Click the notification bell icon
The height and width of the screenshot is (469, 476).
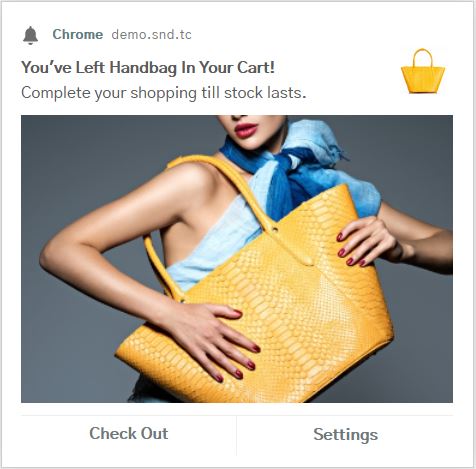31,35
